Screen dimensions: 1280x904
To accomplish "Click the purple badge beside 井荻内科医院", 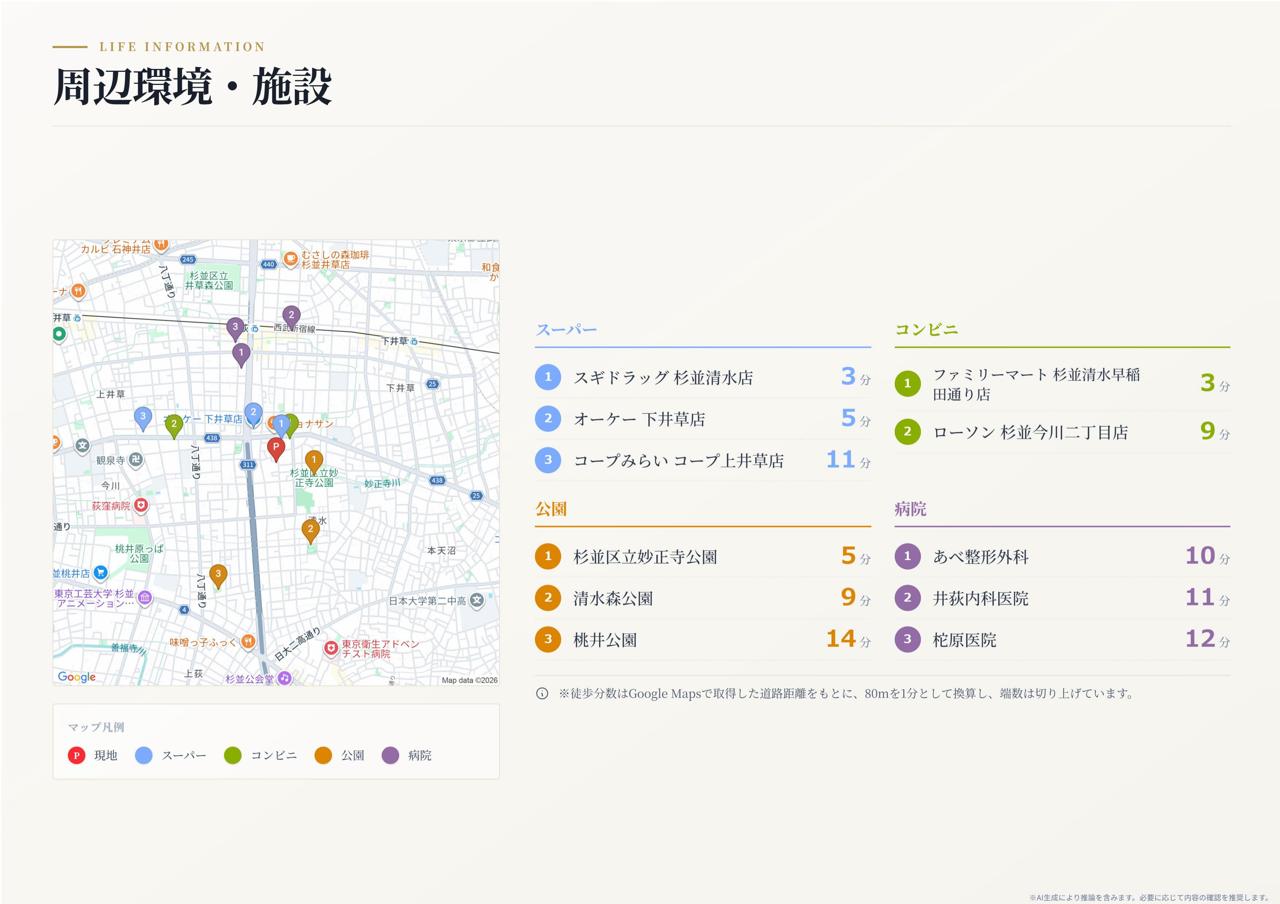I will (x=907, y=598).
